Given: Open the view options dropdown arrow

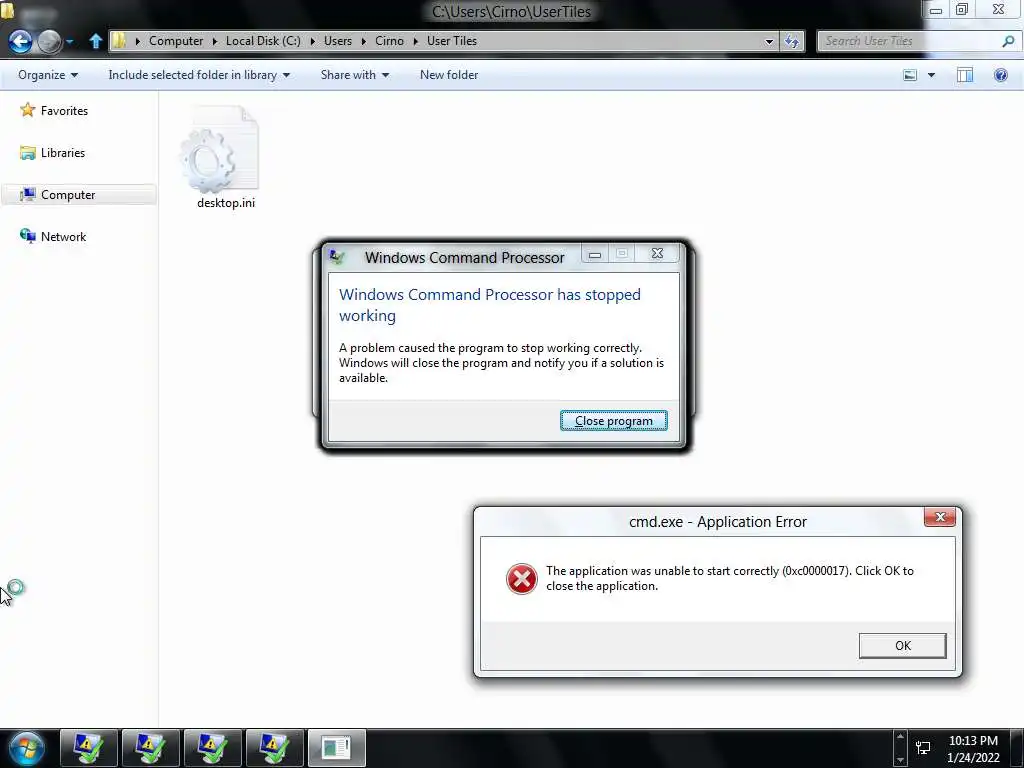Looking at the screenshot, I should pyautogui.click(x=931, y=75).
